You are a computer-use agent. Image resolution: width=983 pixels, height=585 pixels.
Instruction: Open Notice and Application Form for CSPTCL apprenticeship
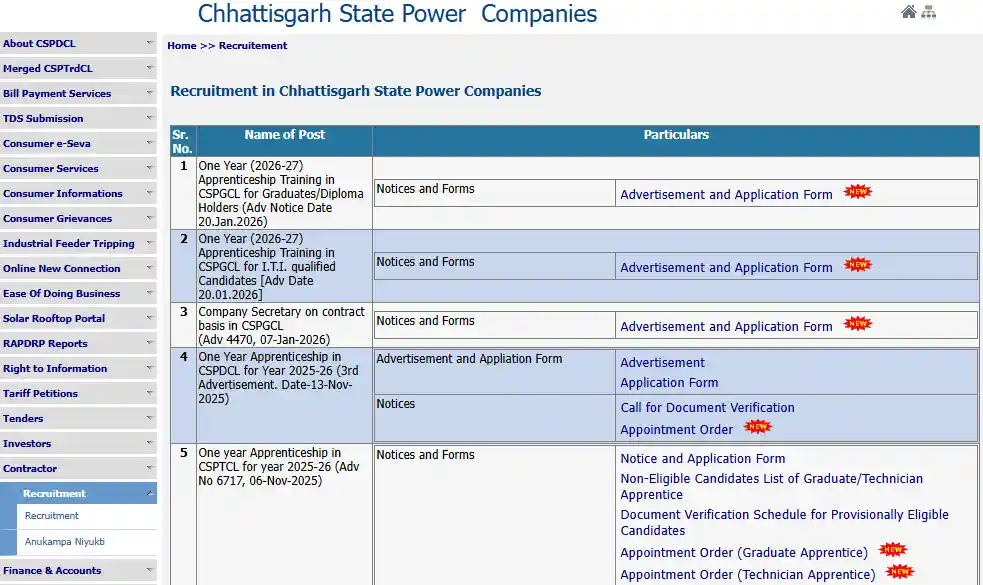[x=703, y=458]
